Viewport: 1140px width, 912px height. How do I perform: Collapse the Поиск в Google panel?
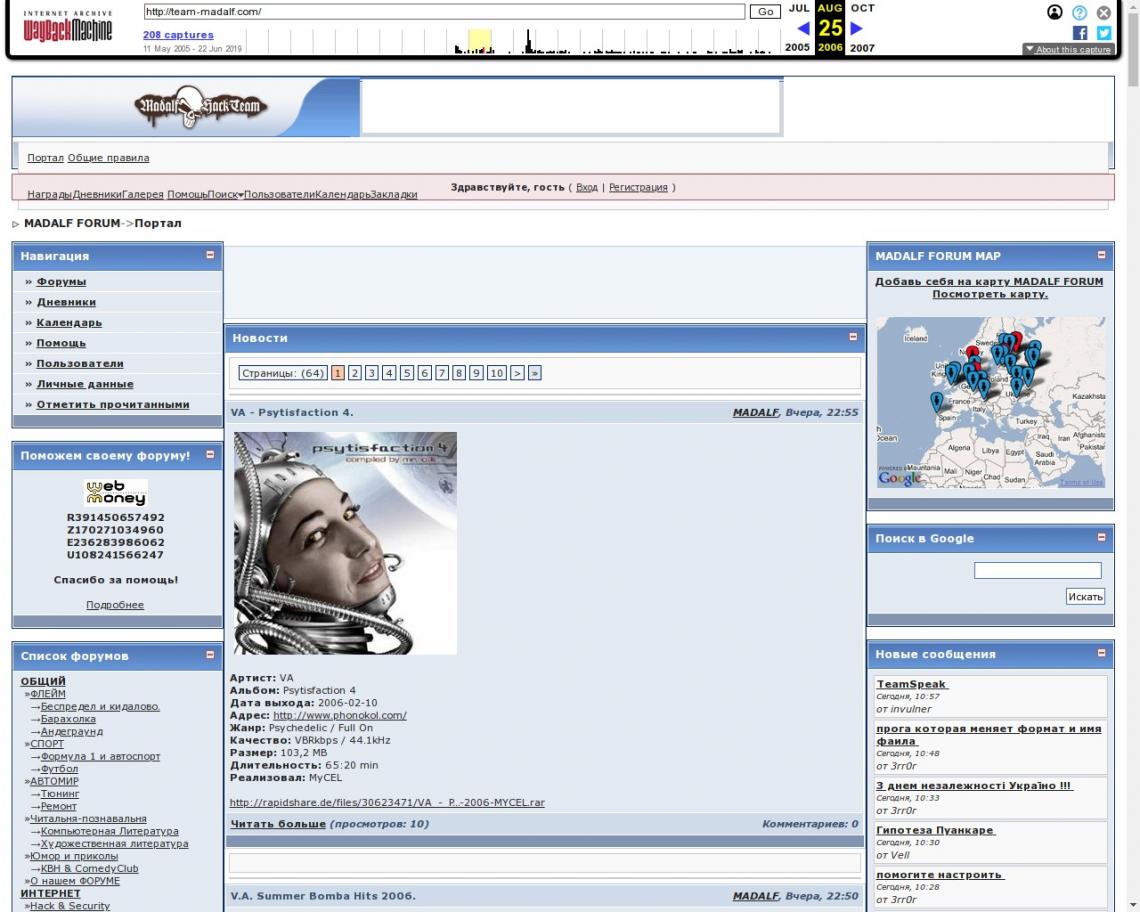pos(1101,537)
